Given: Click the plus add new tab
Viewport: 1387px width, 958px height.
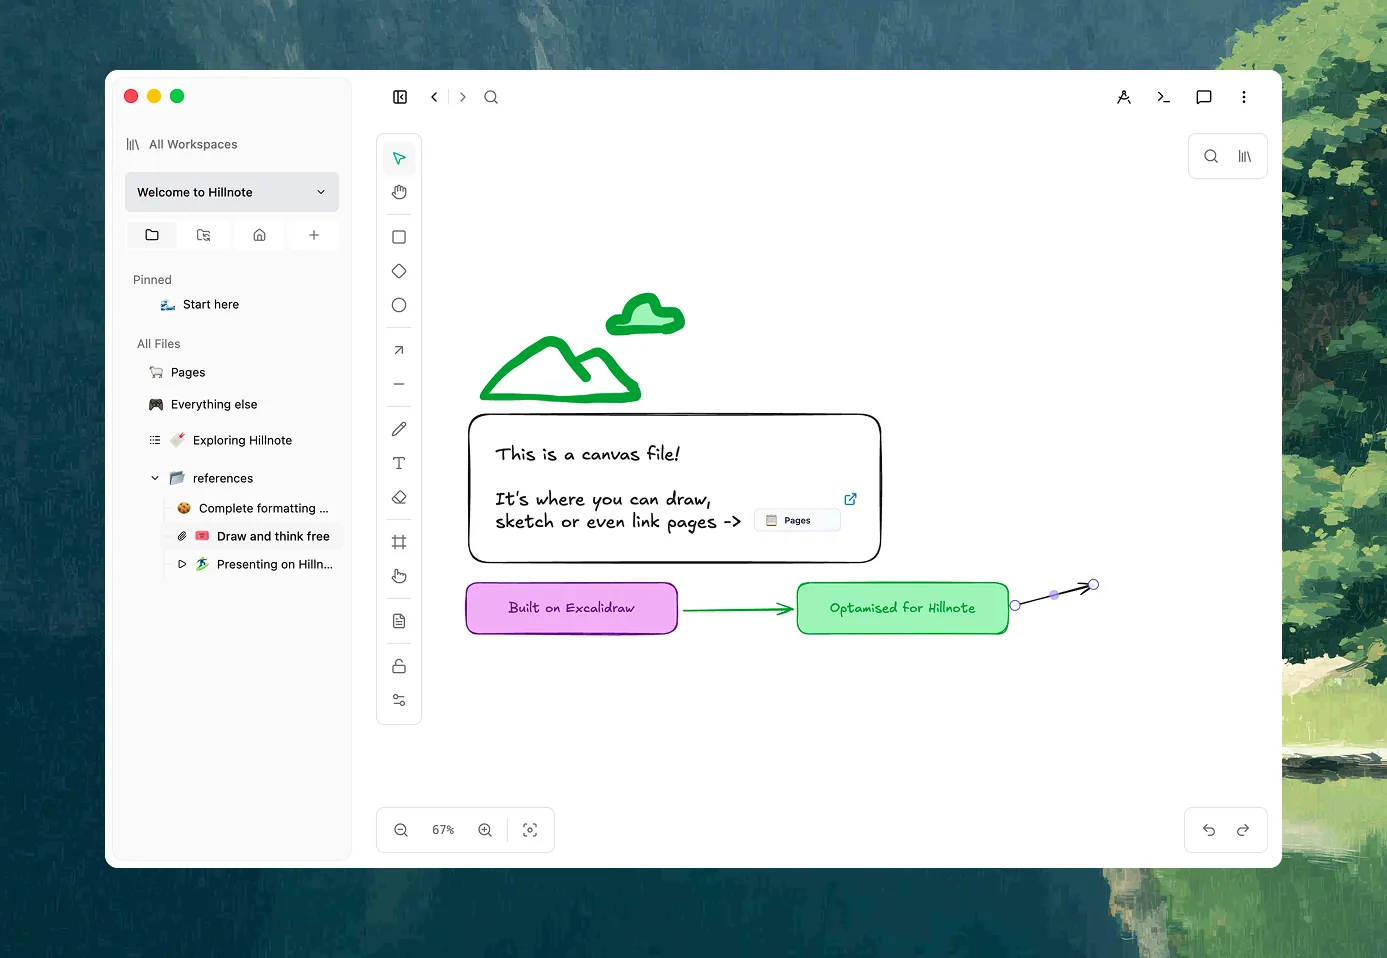Looking at the screenshot, I should (314, 235).
